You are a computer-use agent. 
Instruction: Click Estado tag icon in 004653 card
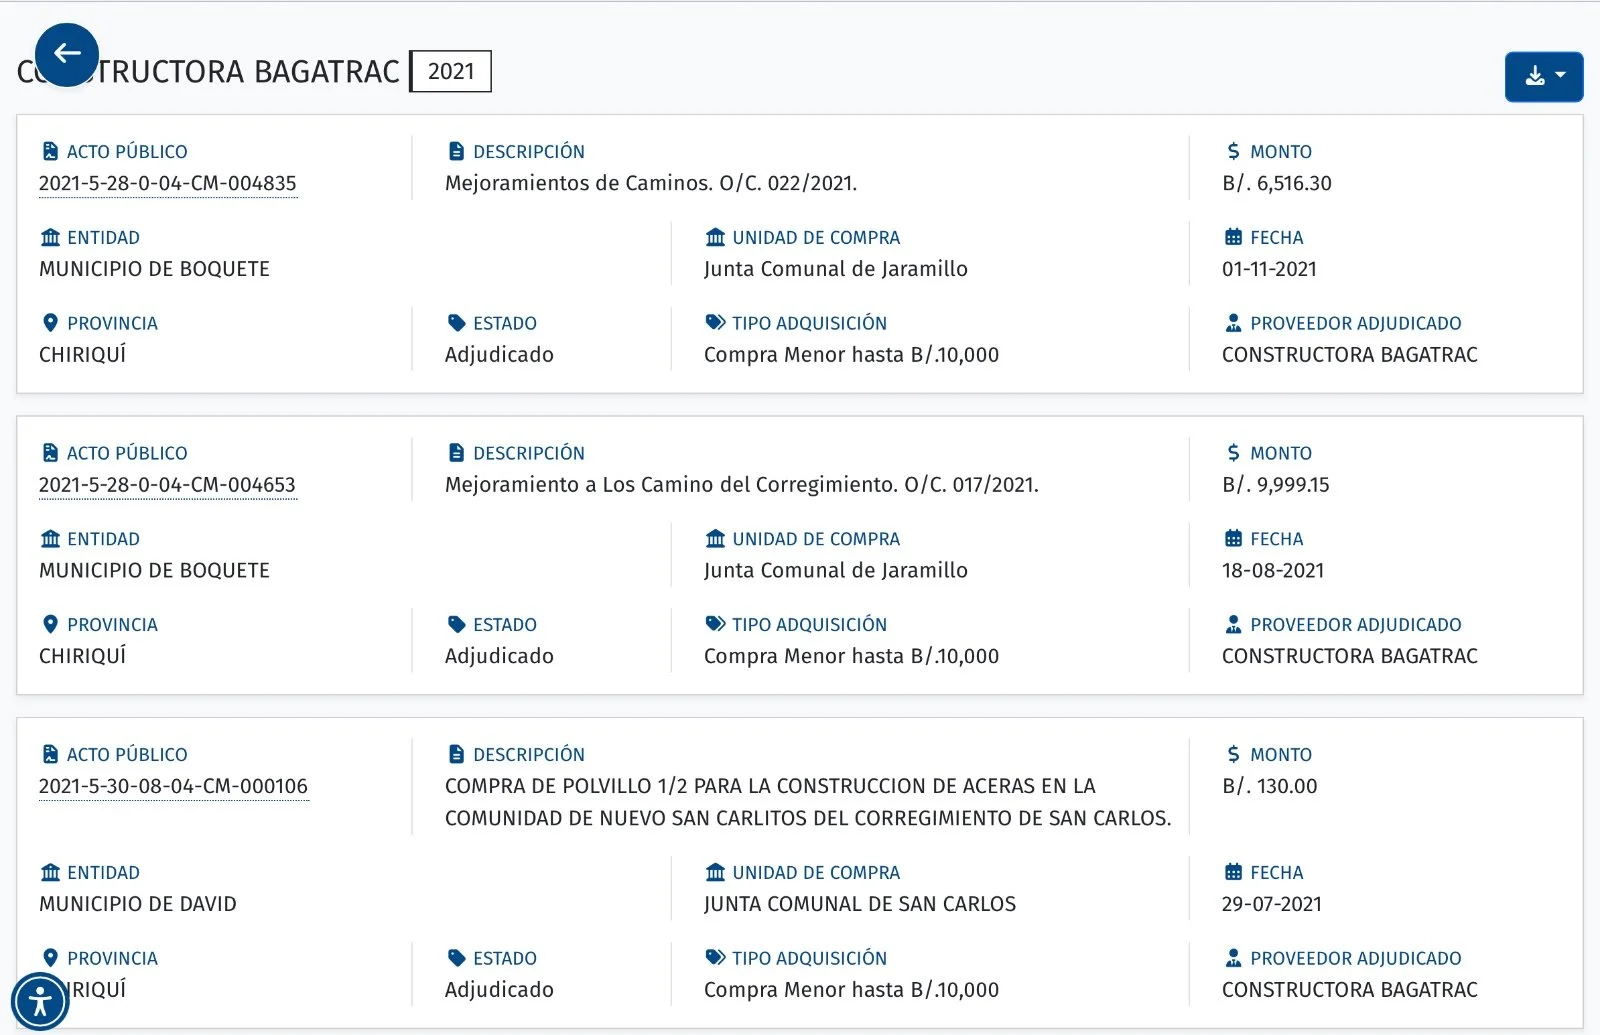[456, 625]
